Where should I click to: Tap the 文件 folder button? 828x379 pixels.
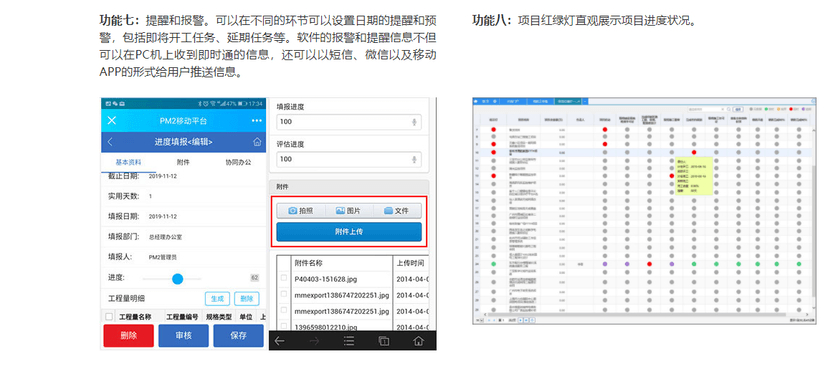click(x=397, y=211)
